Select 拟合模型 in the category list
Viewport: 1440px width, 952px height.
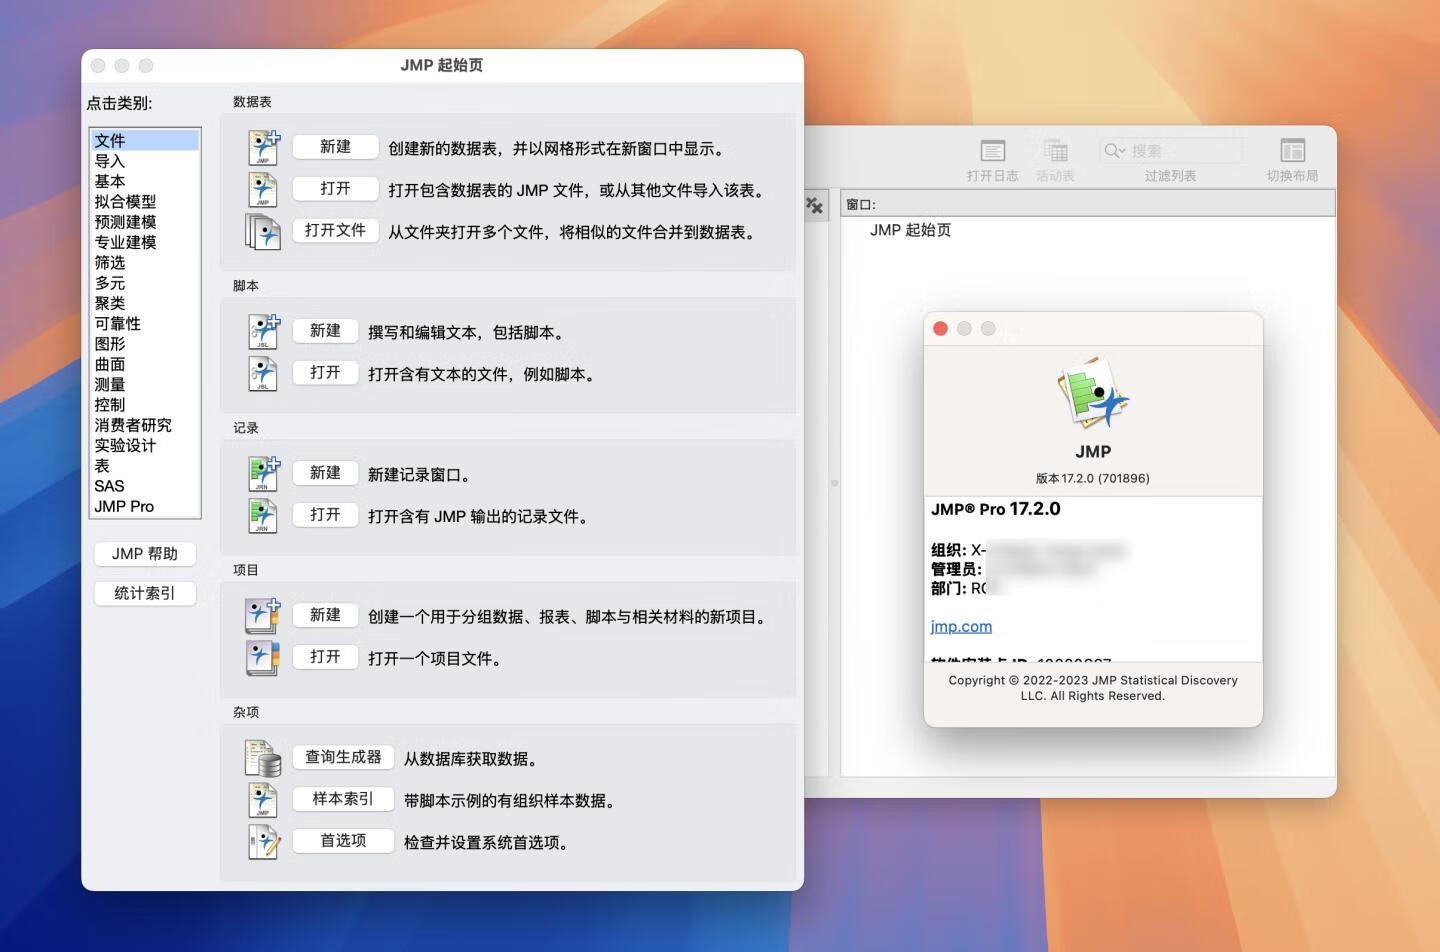point(125,201)
